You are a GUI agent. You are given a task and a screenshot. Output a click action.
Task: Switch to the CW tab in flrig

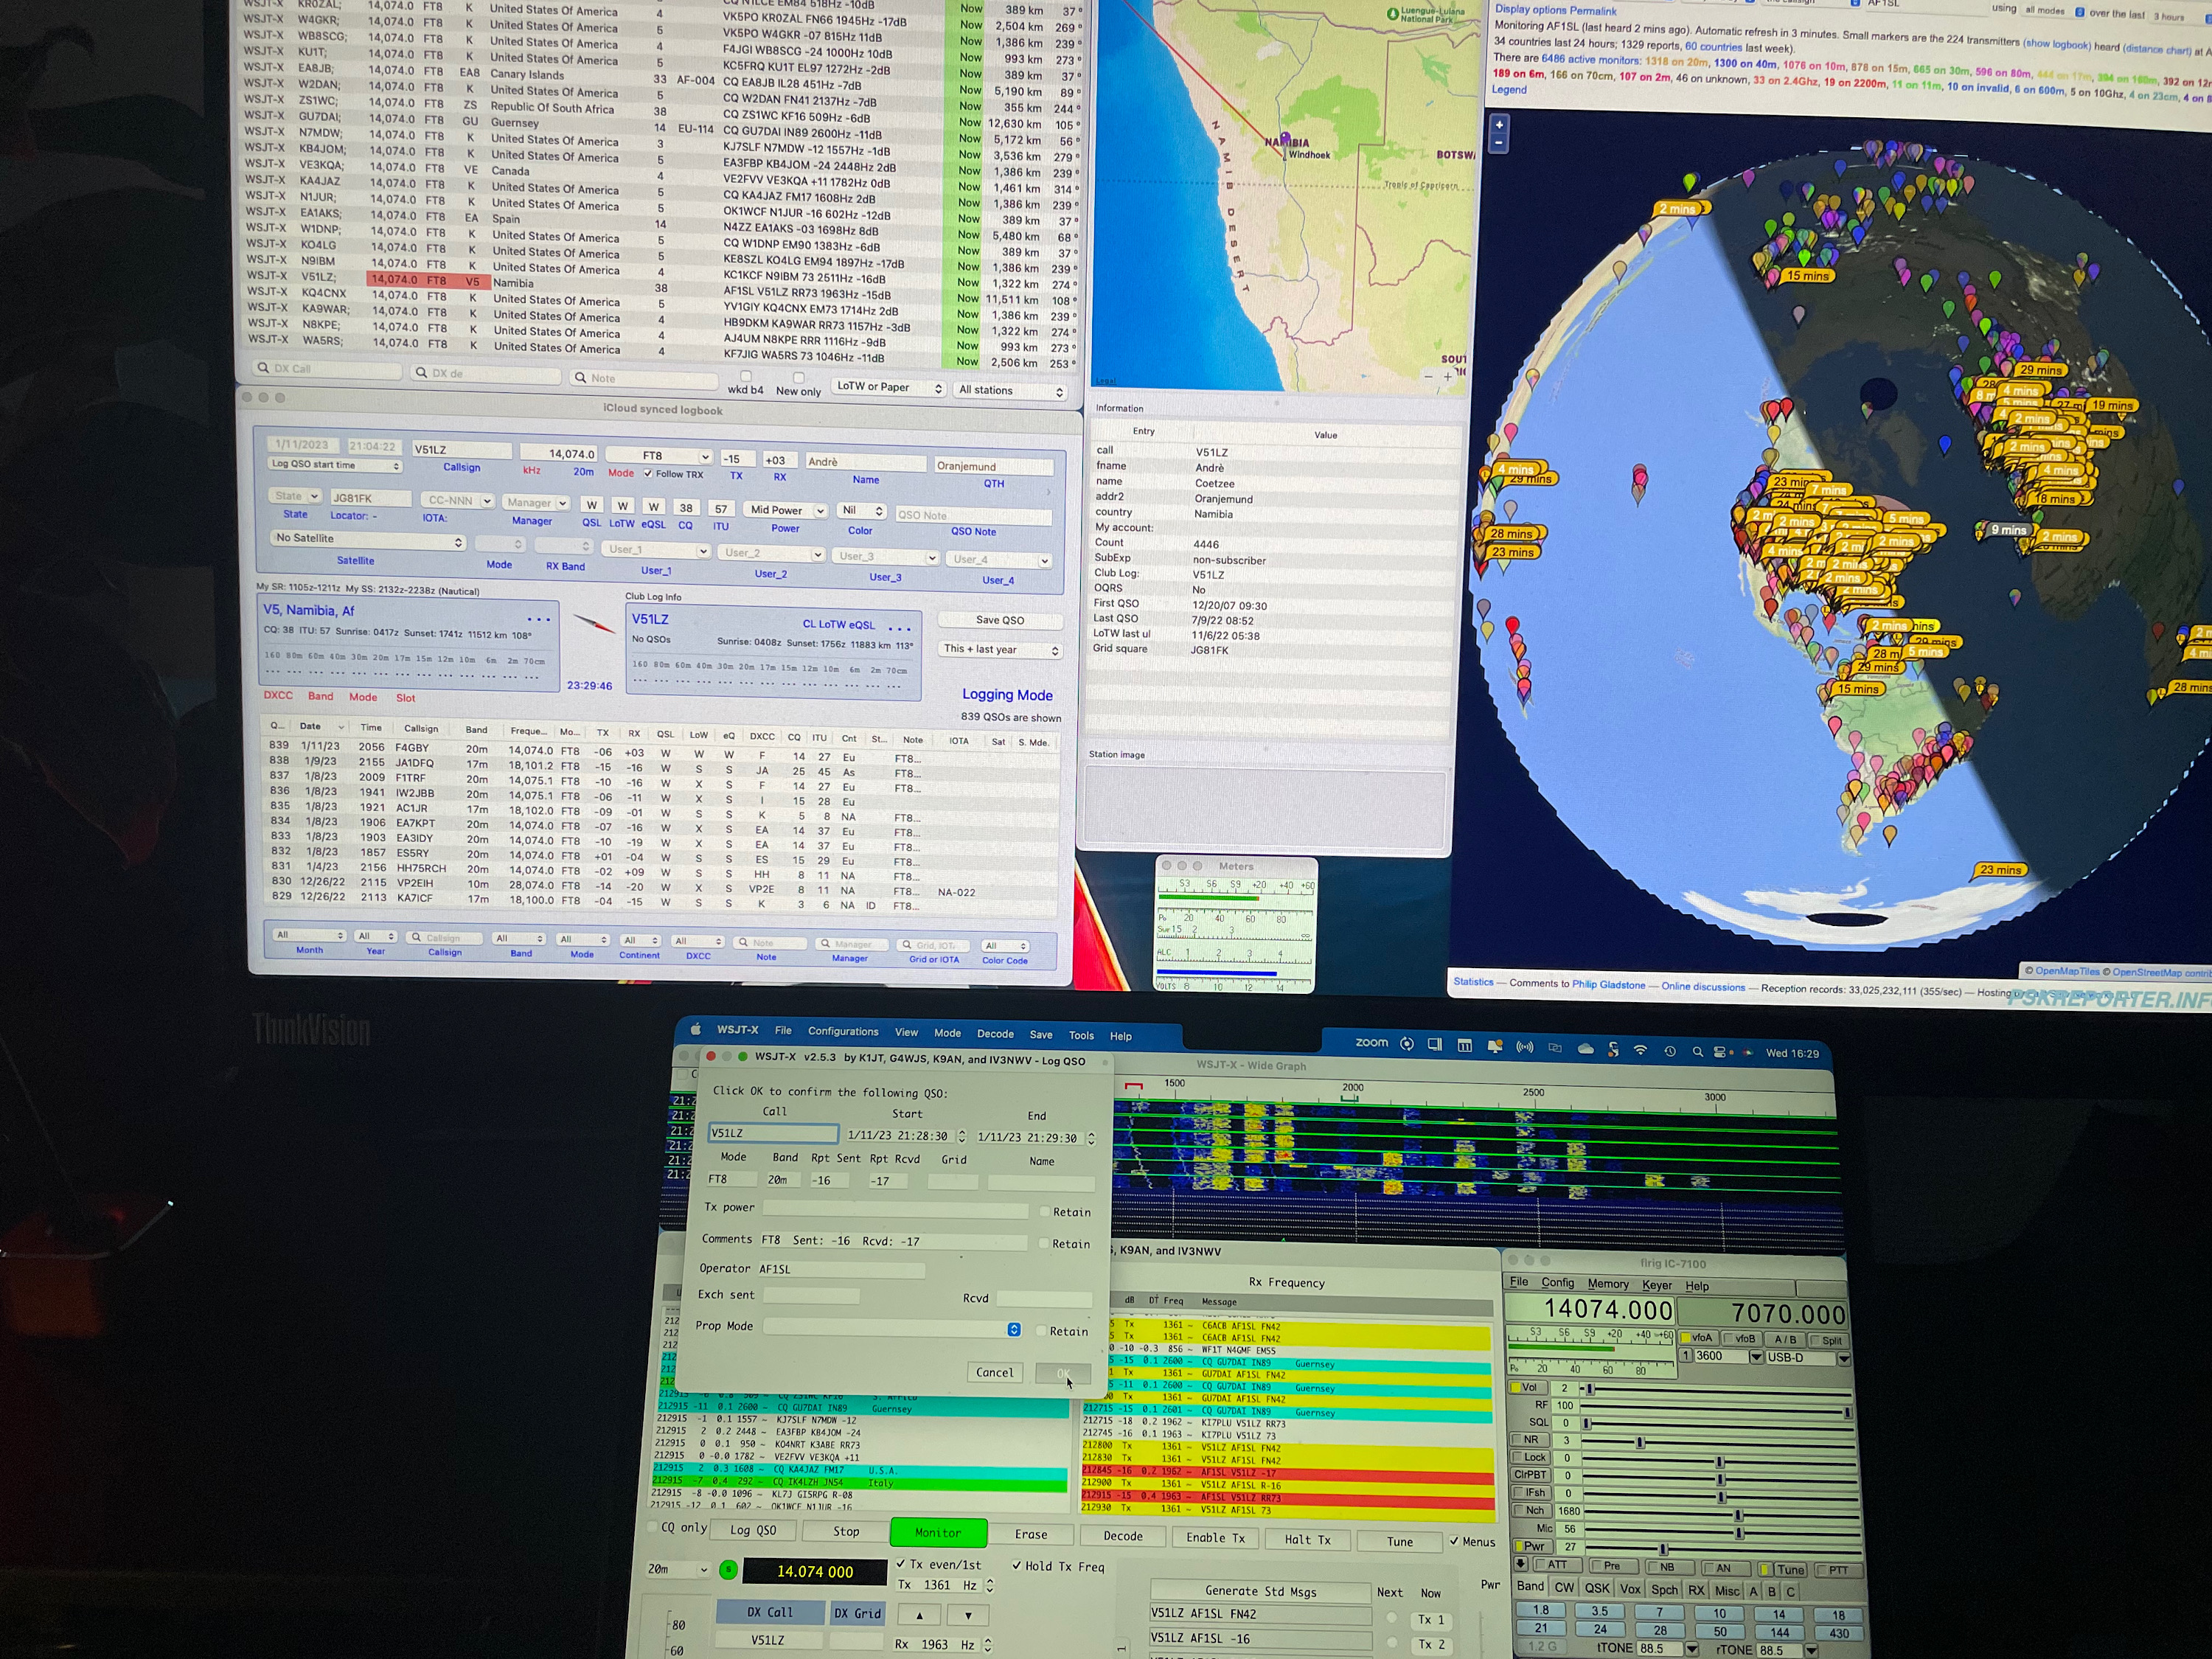tap(1563, 1587)
